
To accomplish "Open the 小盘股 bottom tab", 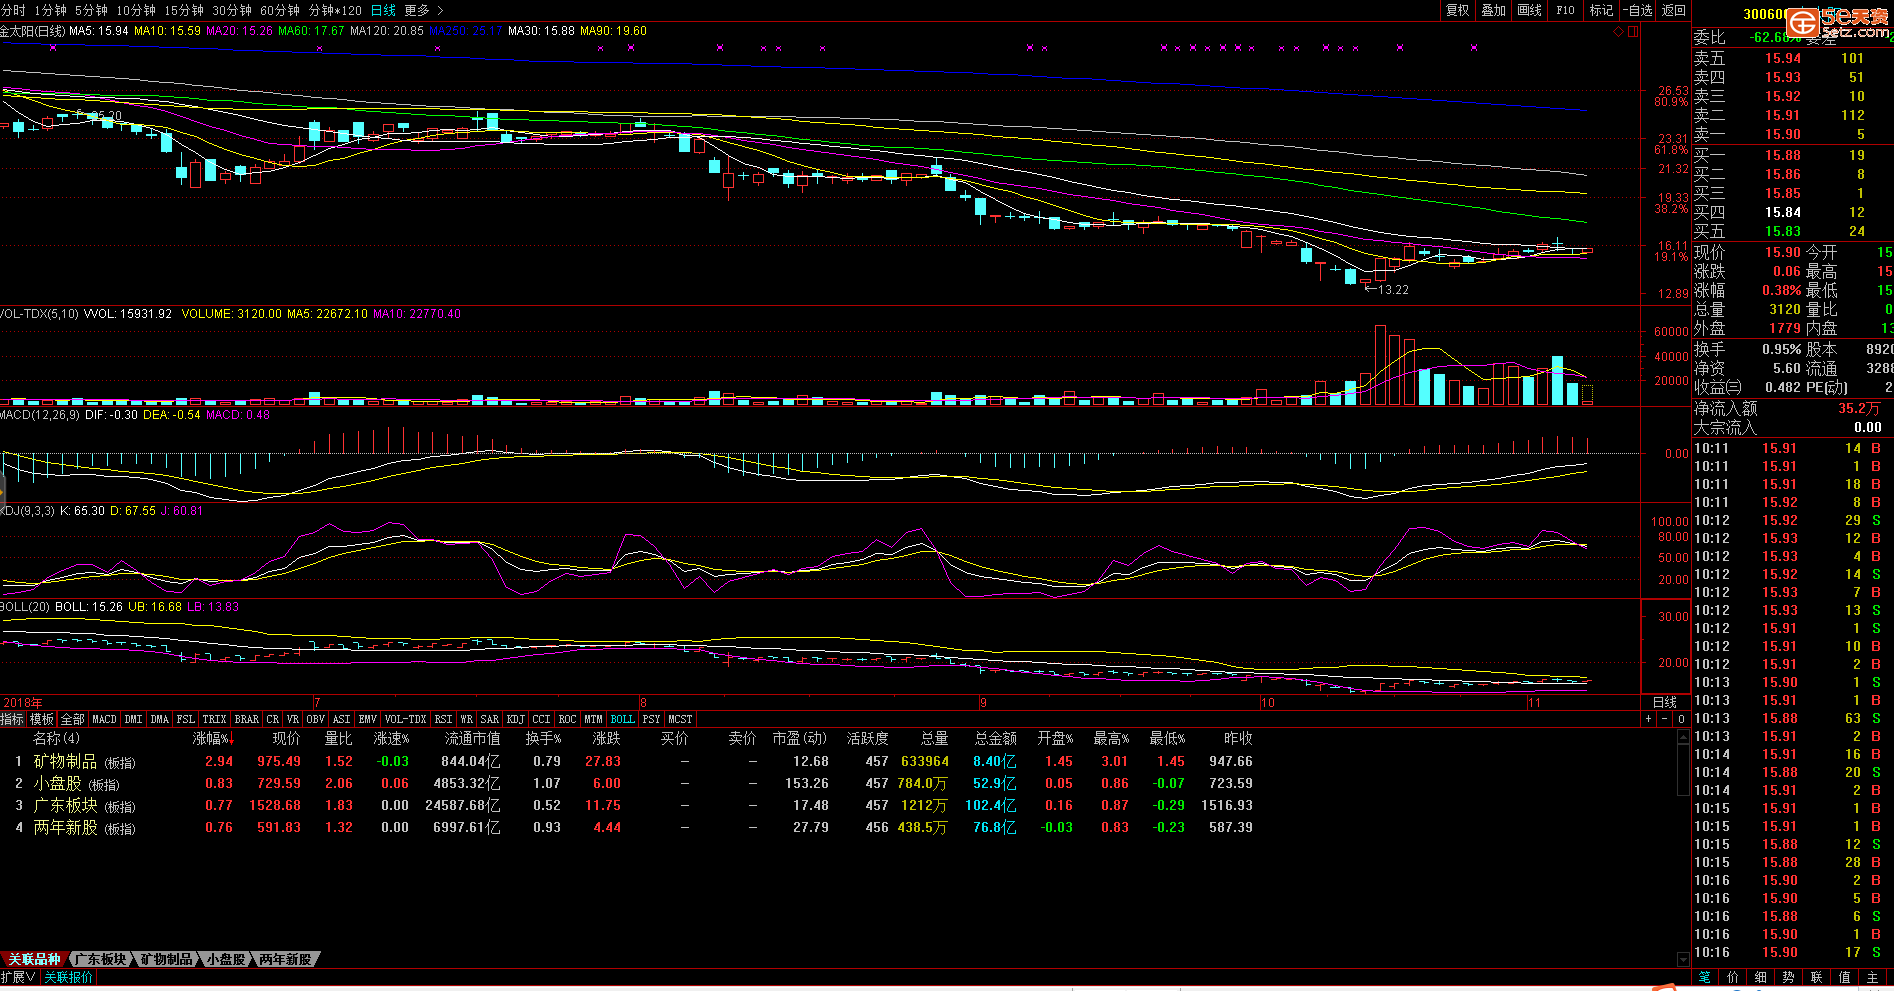I will pos(226,959).
